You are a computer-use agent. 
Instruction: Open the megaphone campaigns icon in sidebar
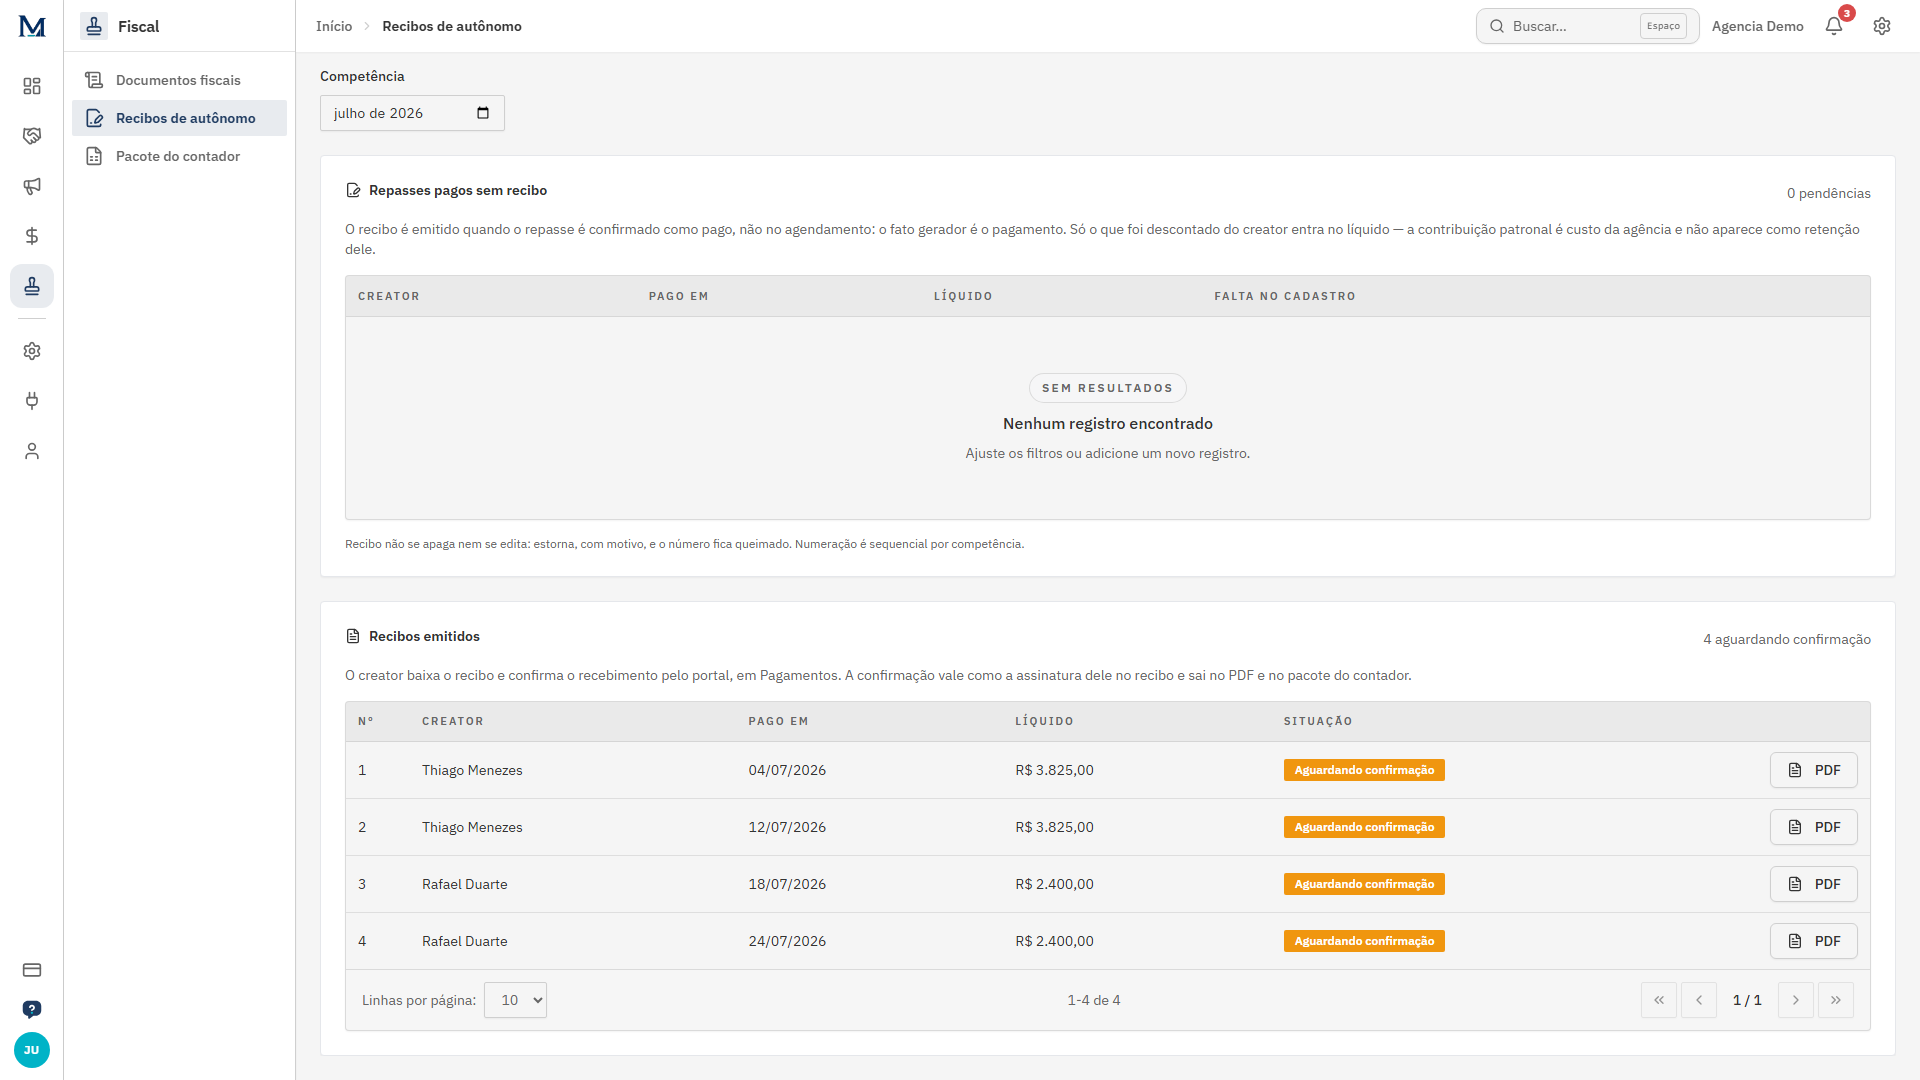tap(32, 186)
